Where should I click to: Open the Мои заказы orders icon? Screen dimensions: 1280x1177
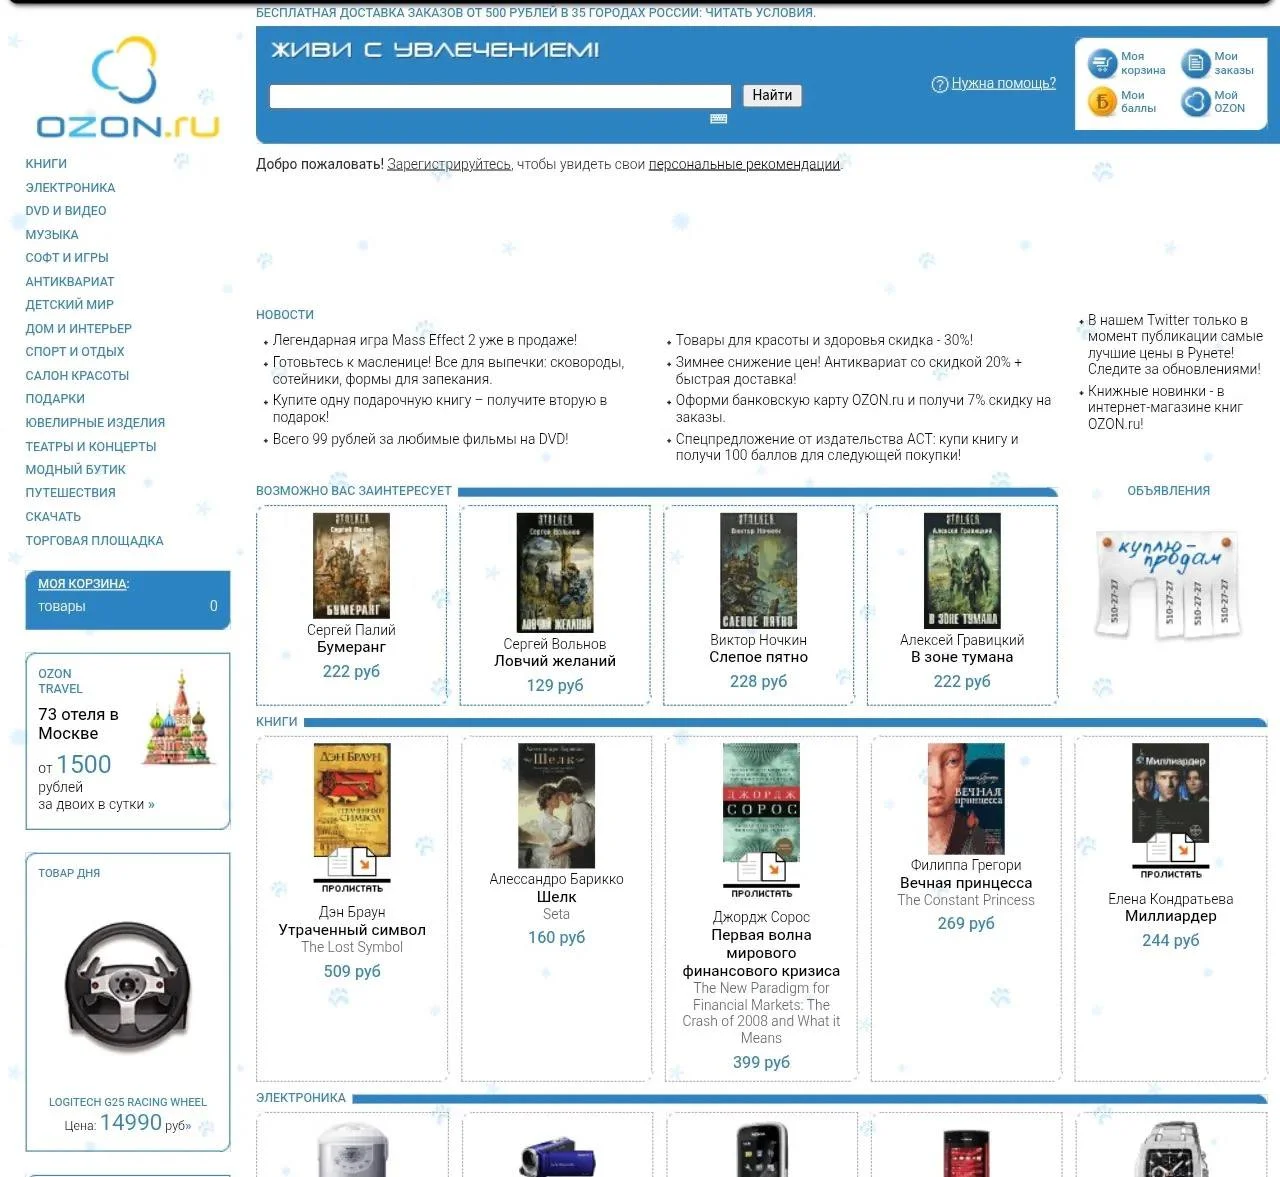(x=1195, y=64)
